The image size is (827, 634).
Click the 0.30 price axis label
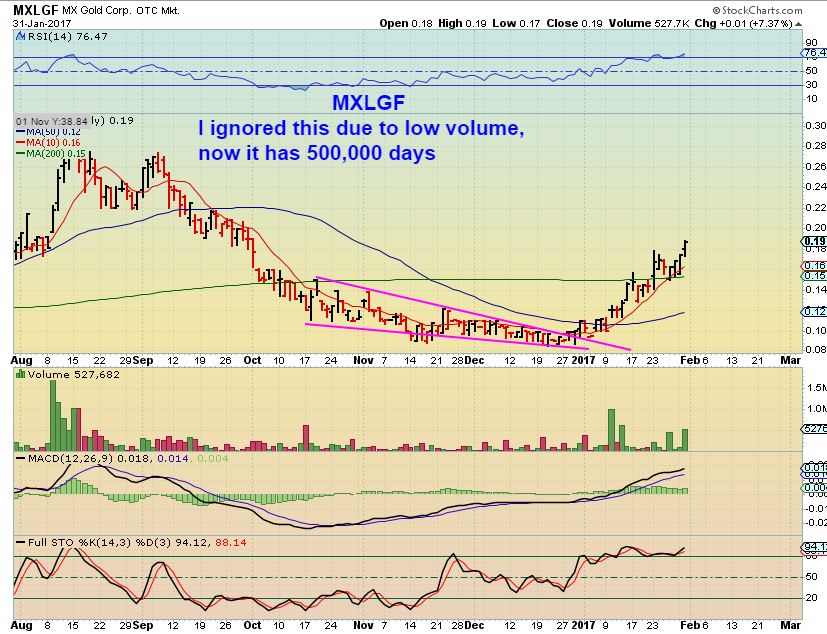coord(815,126)
